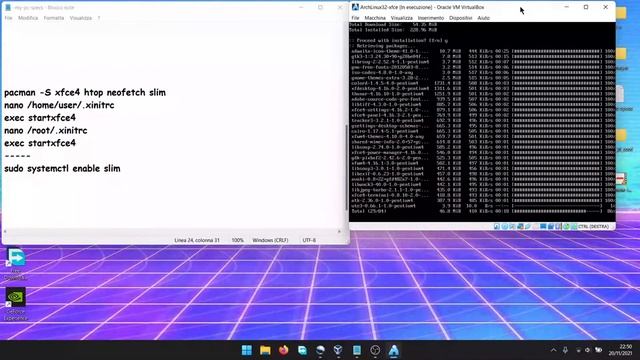Click the optical drive icon in VirtualBox status bar
640x360 pixels.
pos(504,227)
